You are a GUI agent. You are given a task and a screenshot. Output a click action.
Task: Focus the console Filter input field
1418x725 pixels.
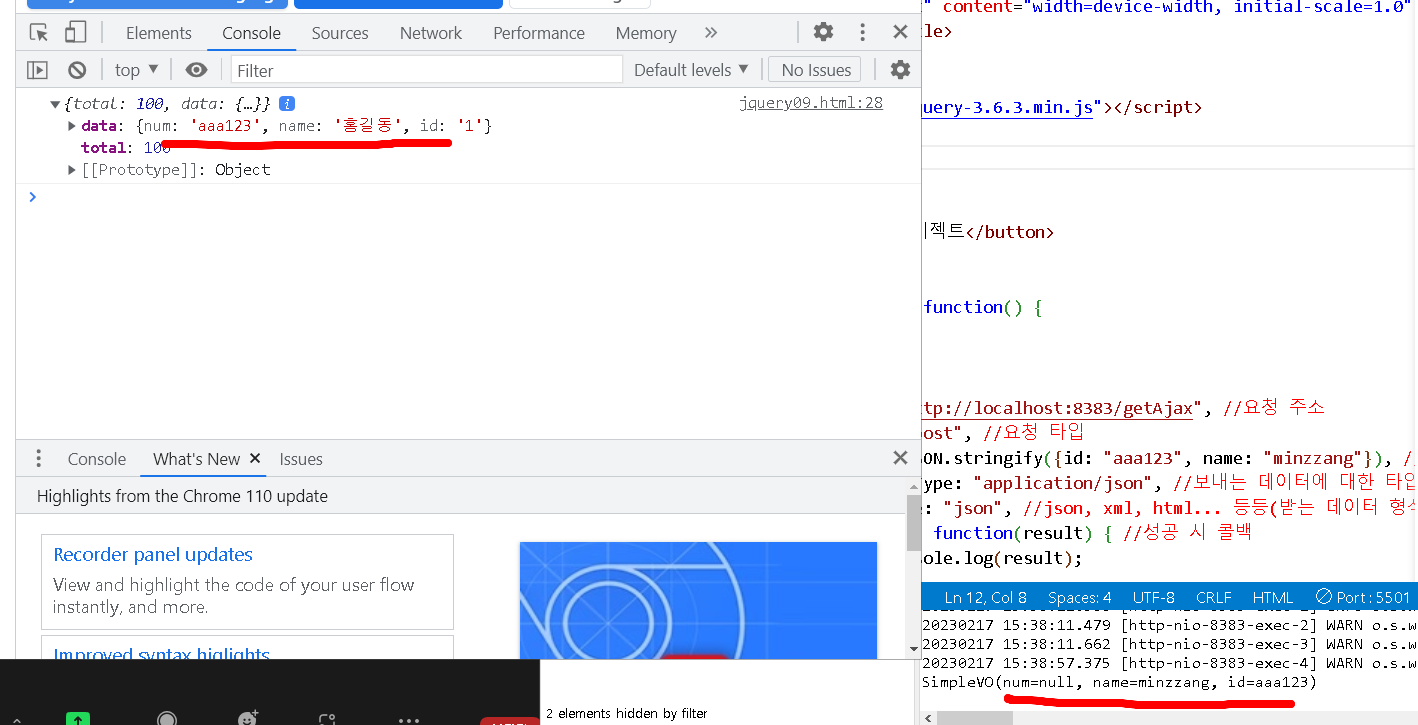(x=426, y=70)
